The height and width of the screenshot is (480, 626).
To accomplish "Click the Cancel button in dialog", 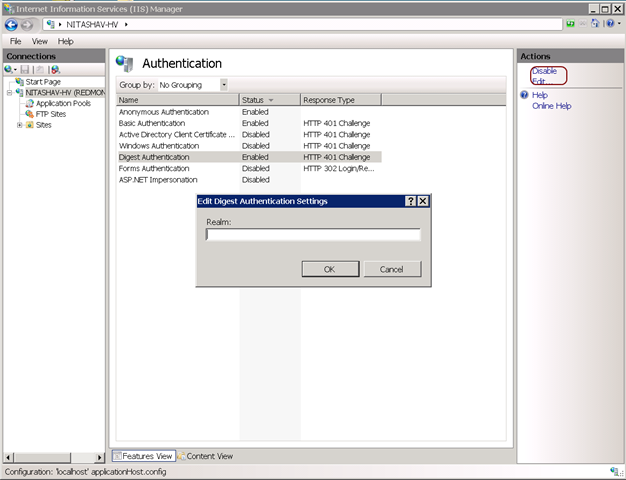I will coord(392,269).
